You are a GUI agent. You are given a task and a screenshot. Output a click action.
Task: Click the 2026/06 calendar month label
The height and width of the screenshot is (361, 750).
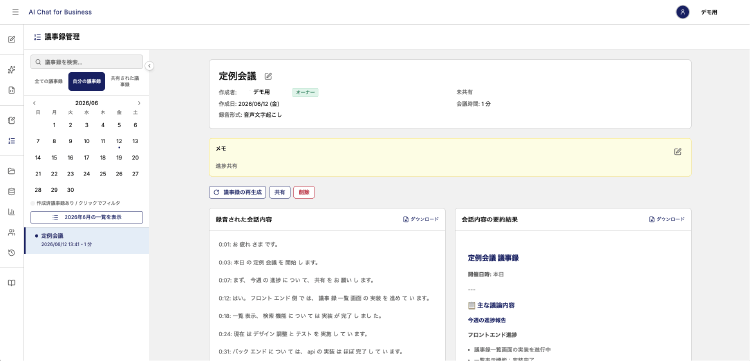point(87,103)
